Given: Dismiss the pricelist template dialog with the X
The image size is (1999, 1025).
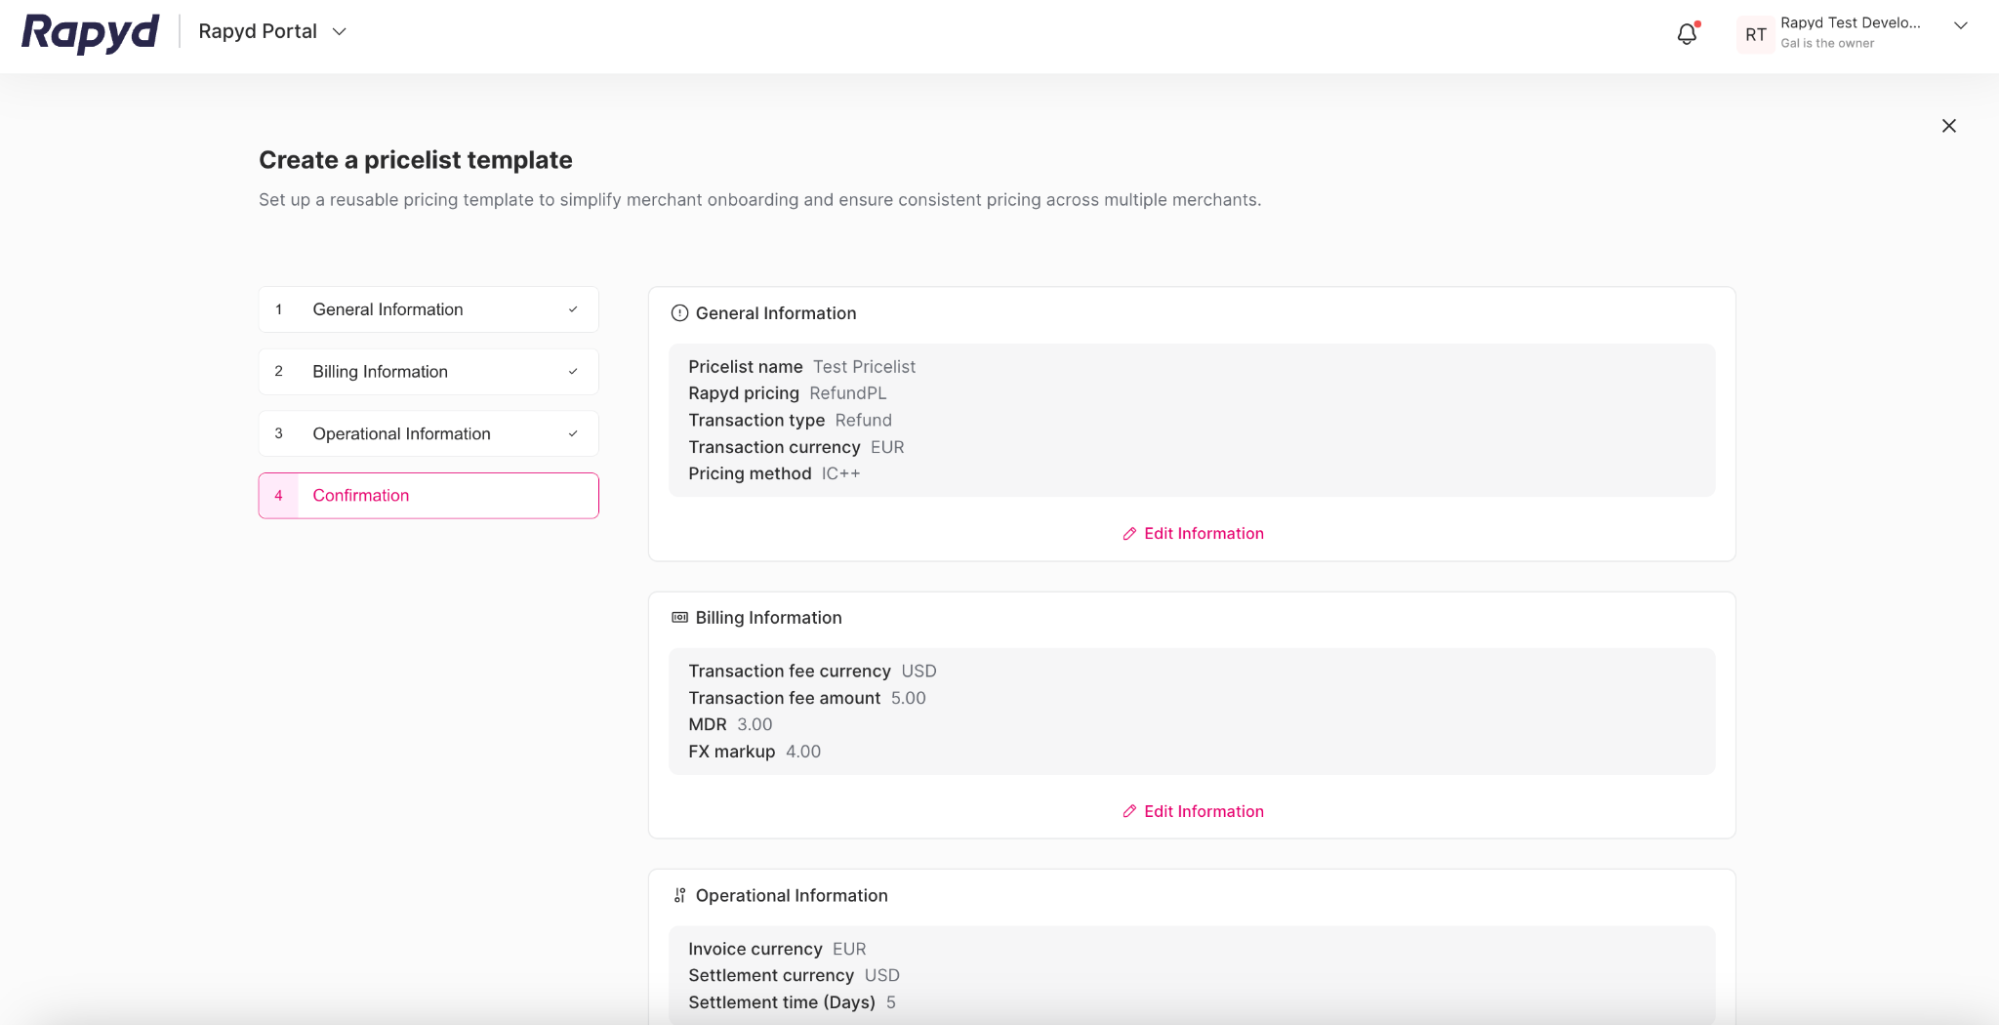Looking at the screenshot, I should point(1949,126).
